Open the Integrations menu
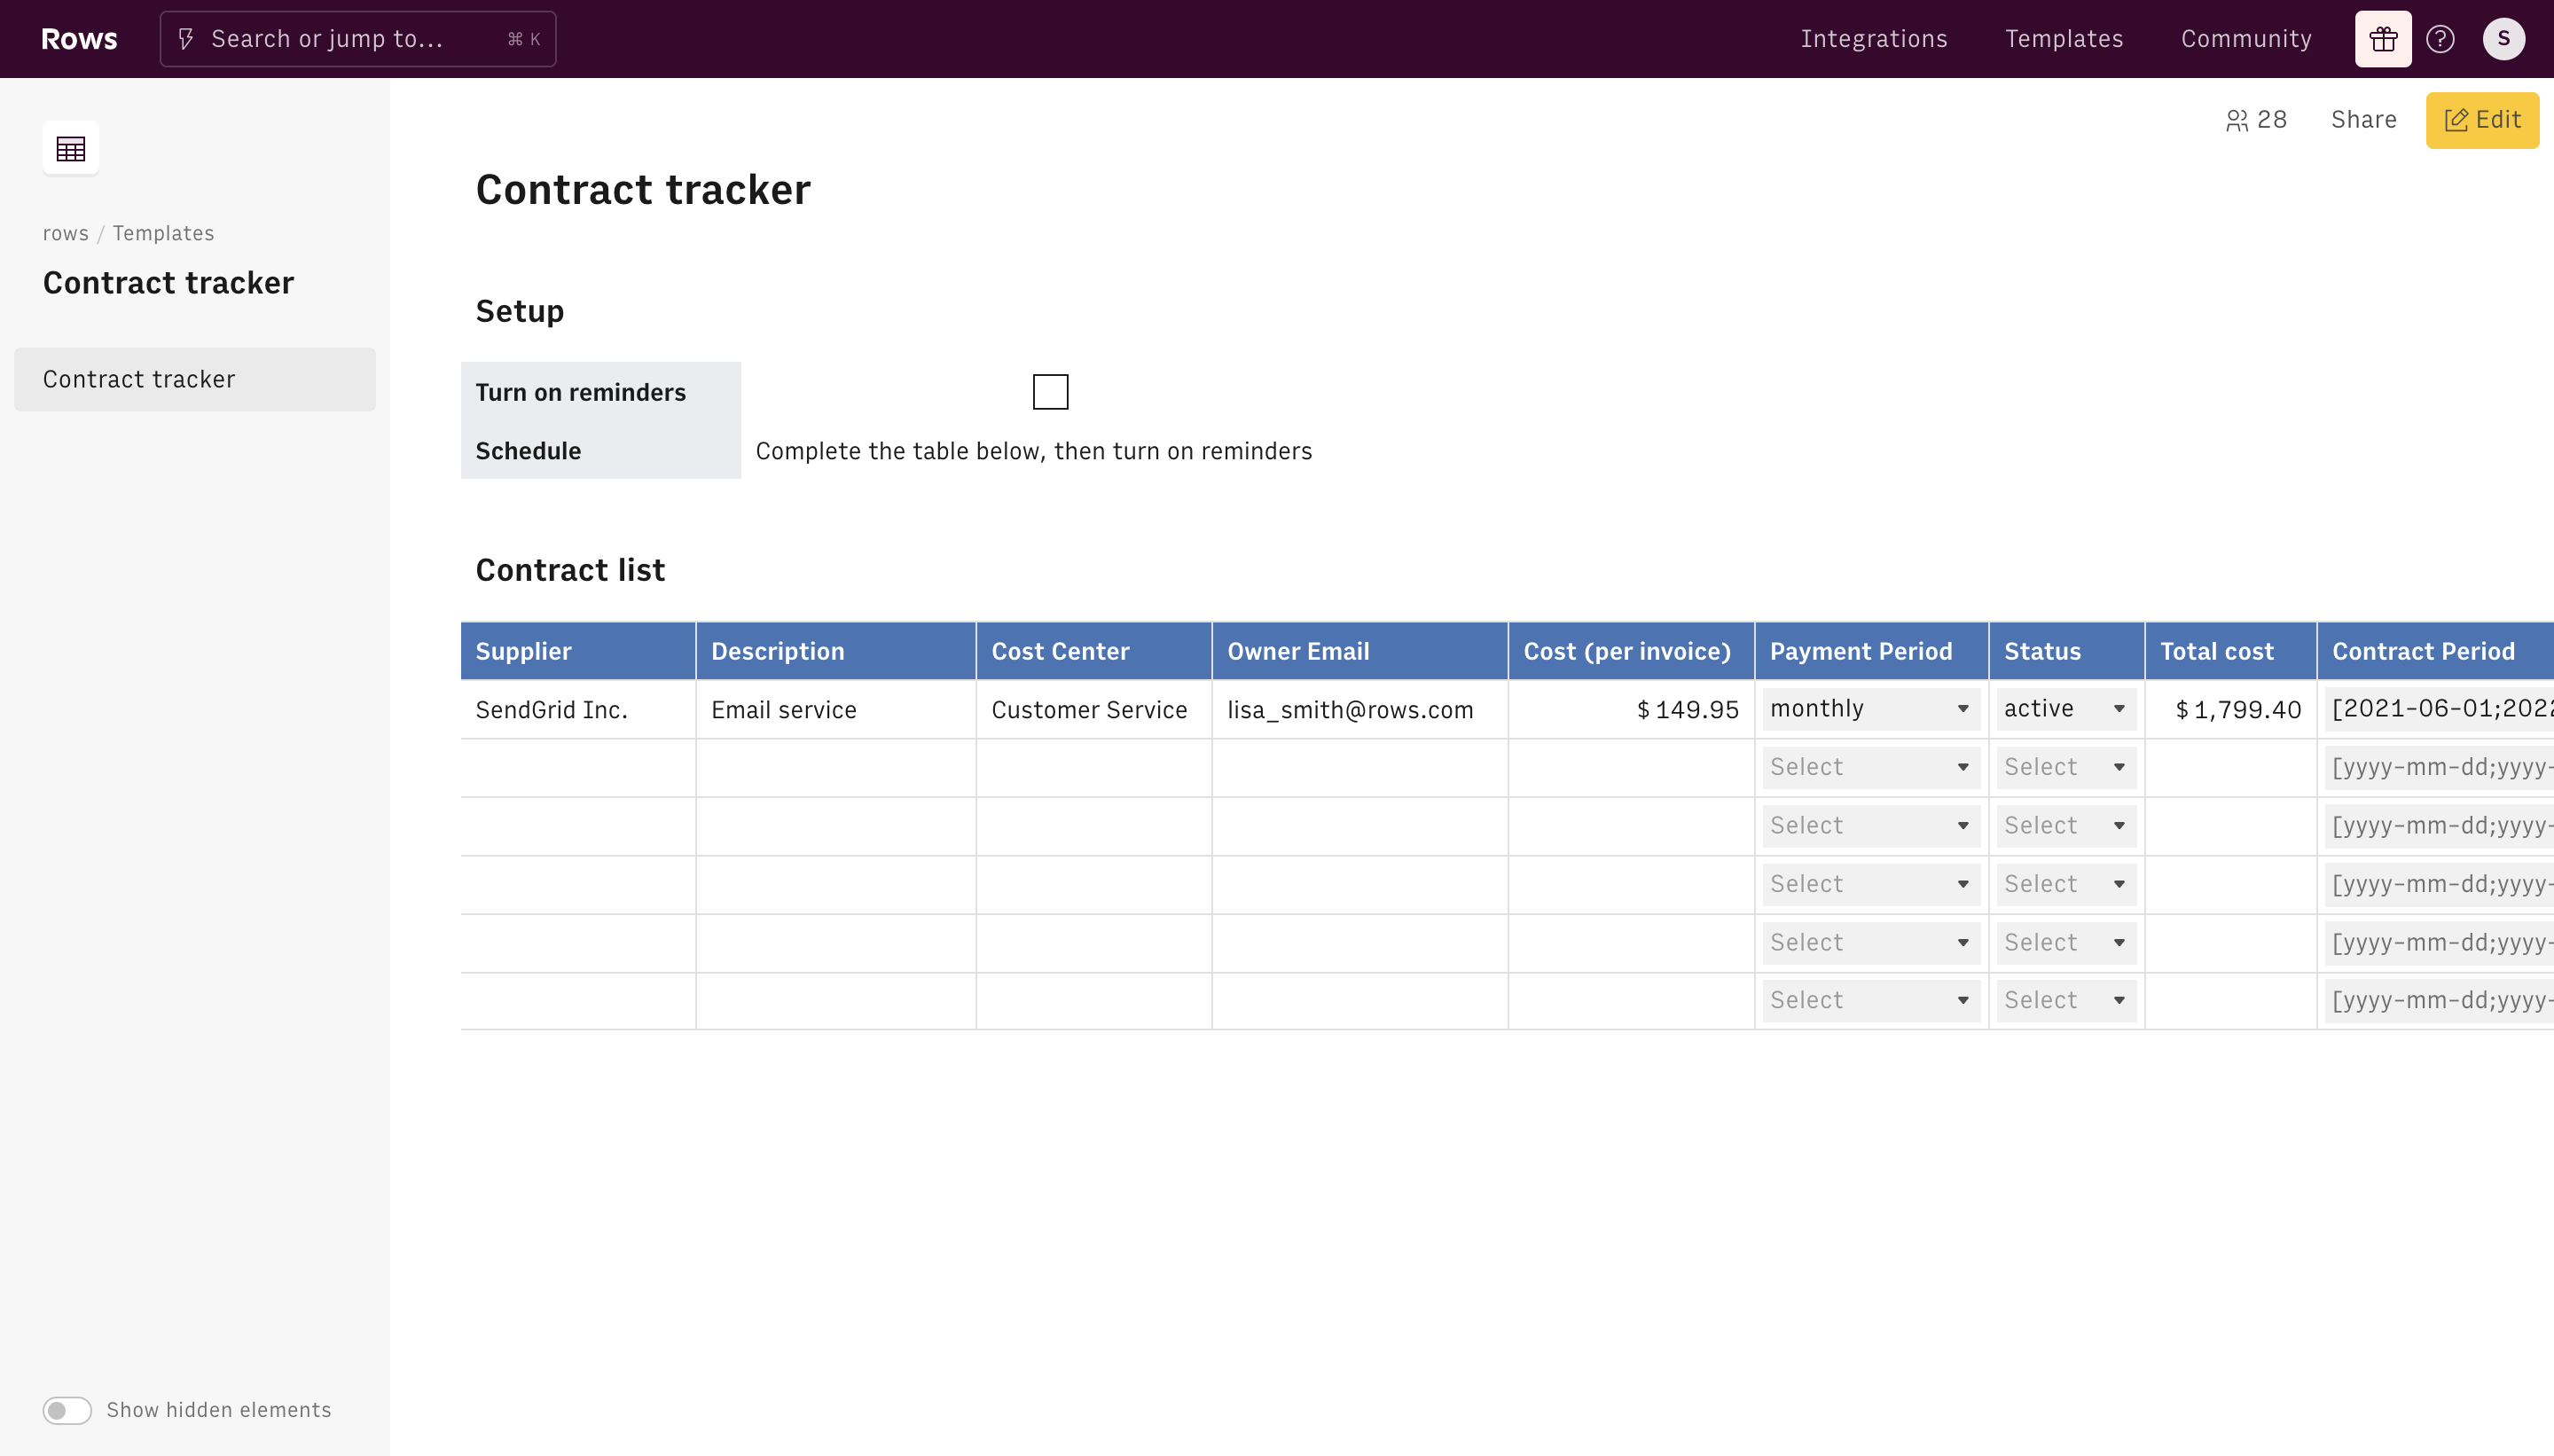The image size is (2554, 1456). [x=1873, y=39]
